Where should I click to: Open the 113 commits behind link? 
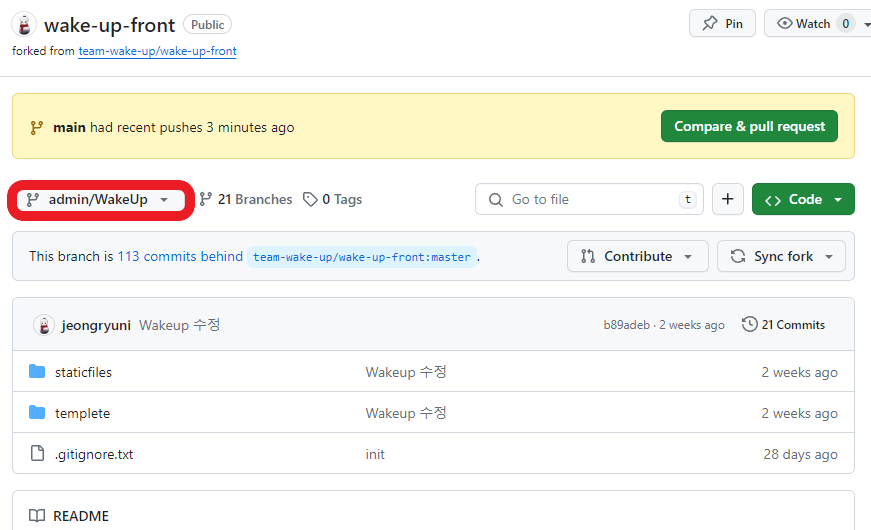pyautogui.click(x=180, y=256)
